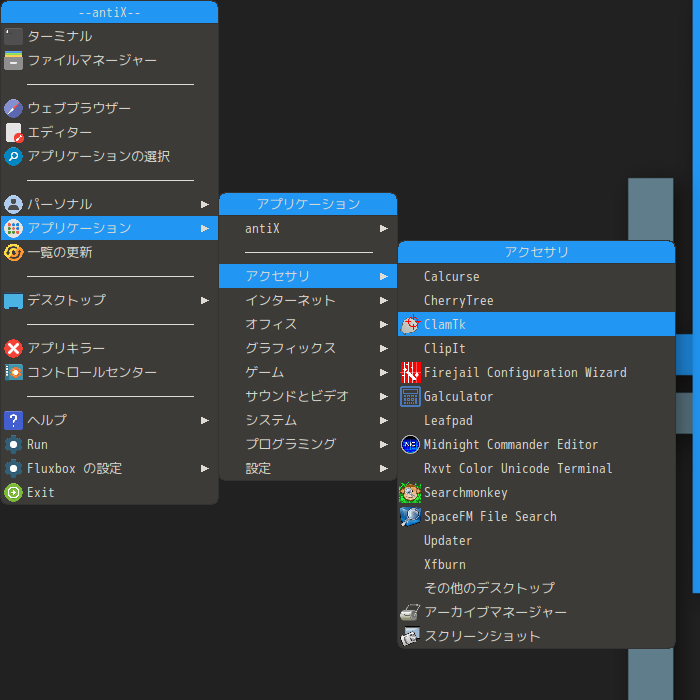The image size is (700, 700).
Task: Click the File Manager icon (ファイルマネージャー)
Action: (13, 60)
